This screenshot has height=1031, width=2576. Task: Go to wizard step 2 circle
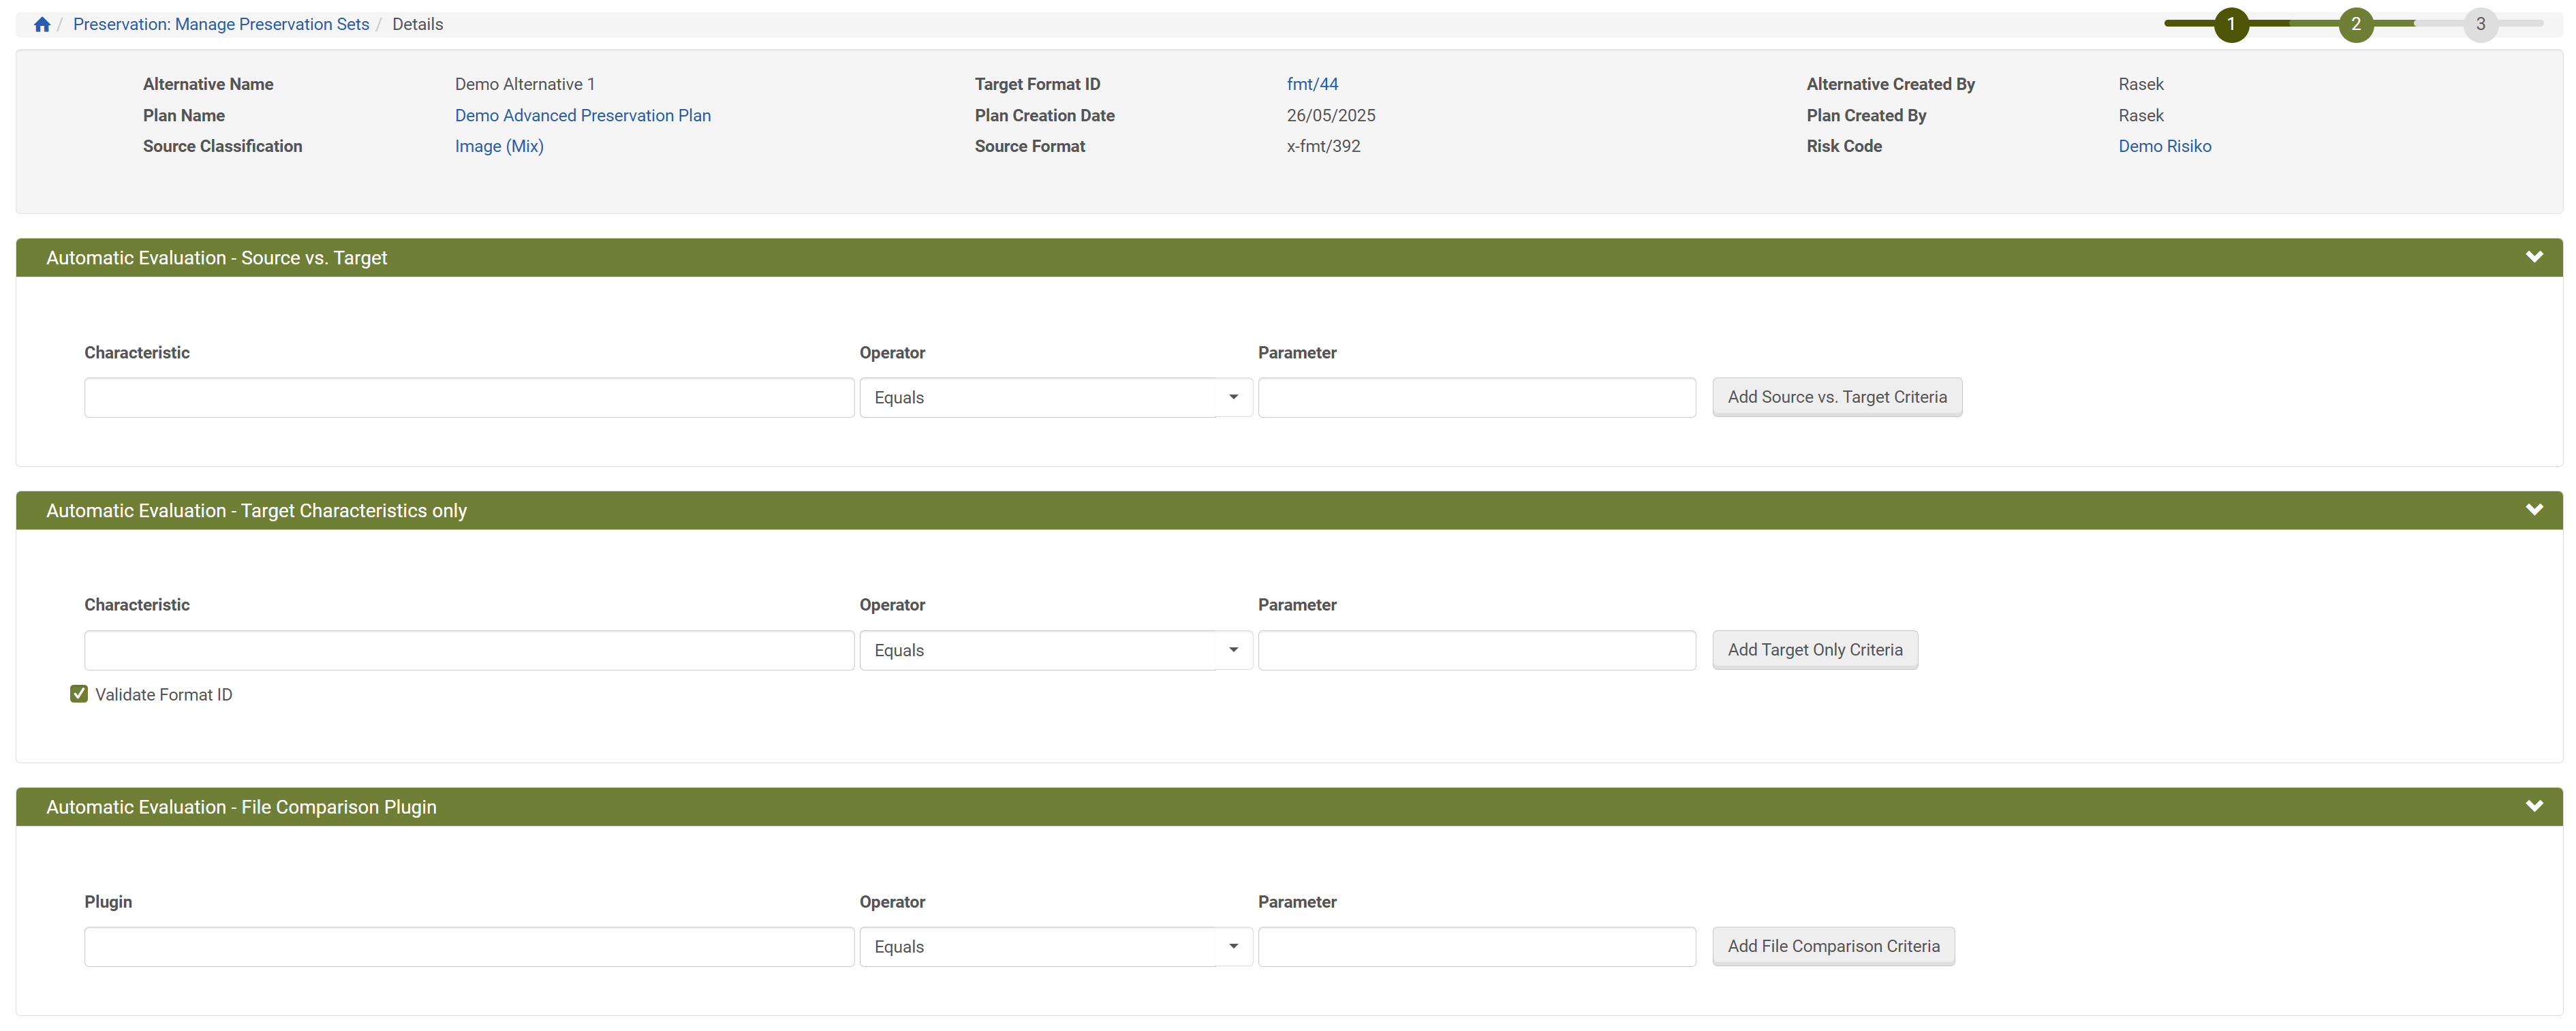coord(2355,24)
